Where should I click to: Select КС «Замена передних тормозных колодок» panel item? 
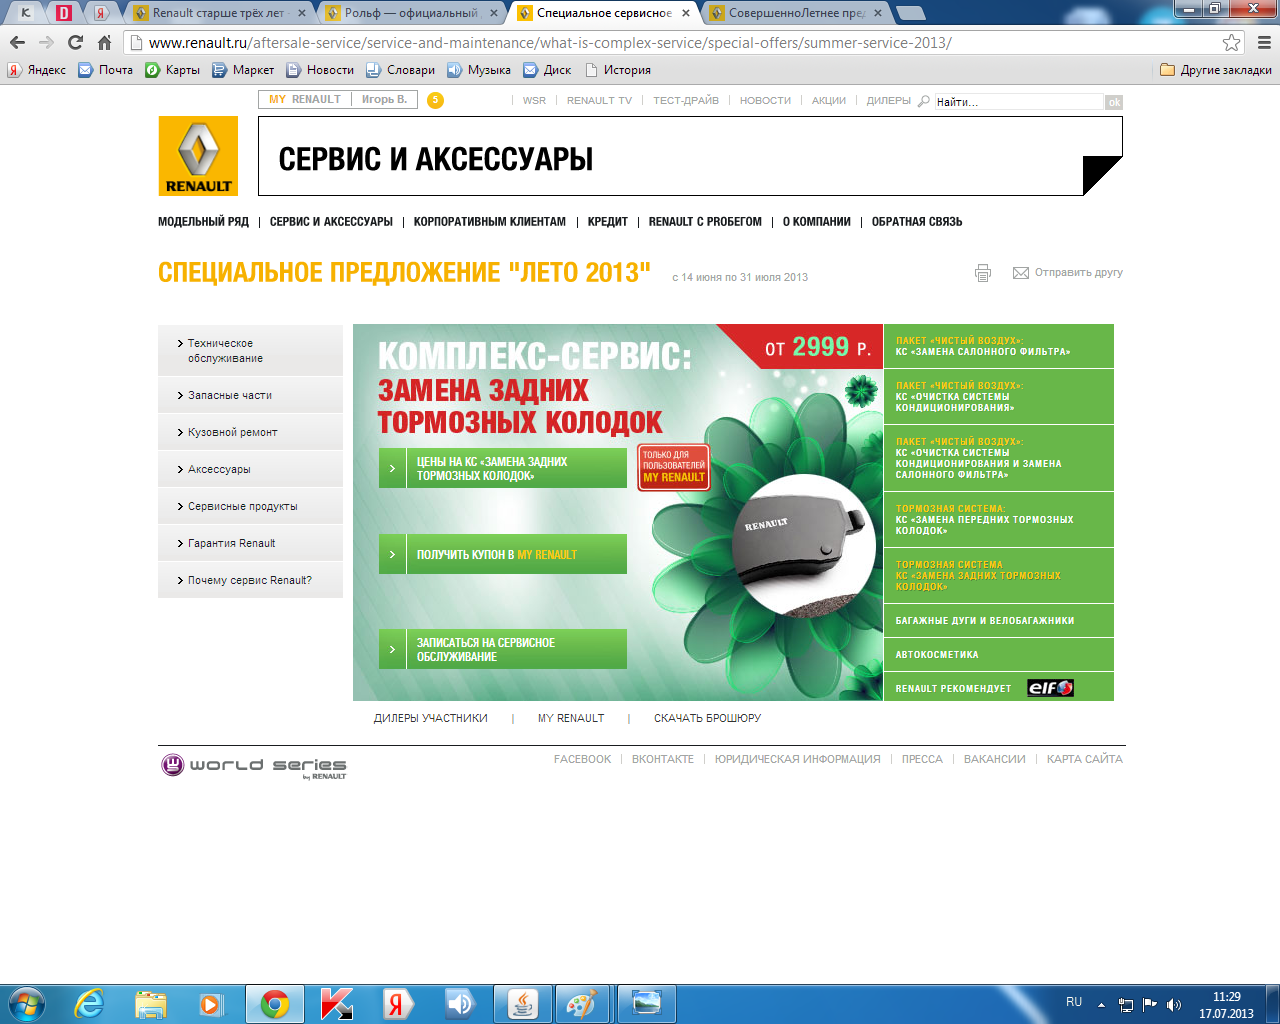coord(999,519)
